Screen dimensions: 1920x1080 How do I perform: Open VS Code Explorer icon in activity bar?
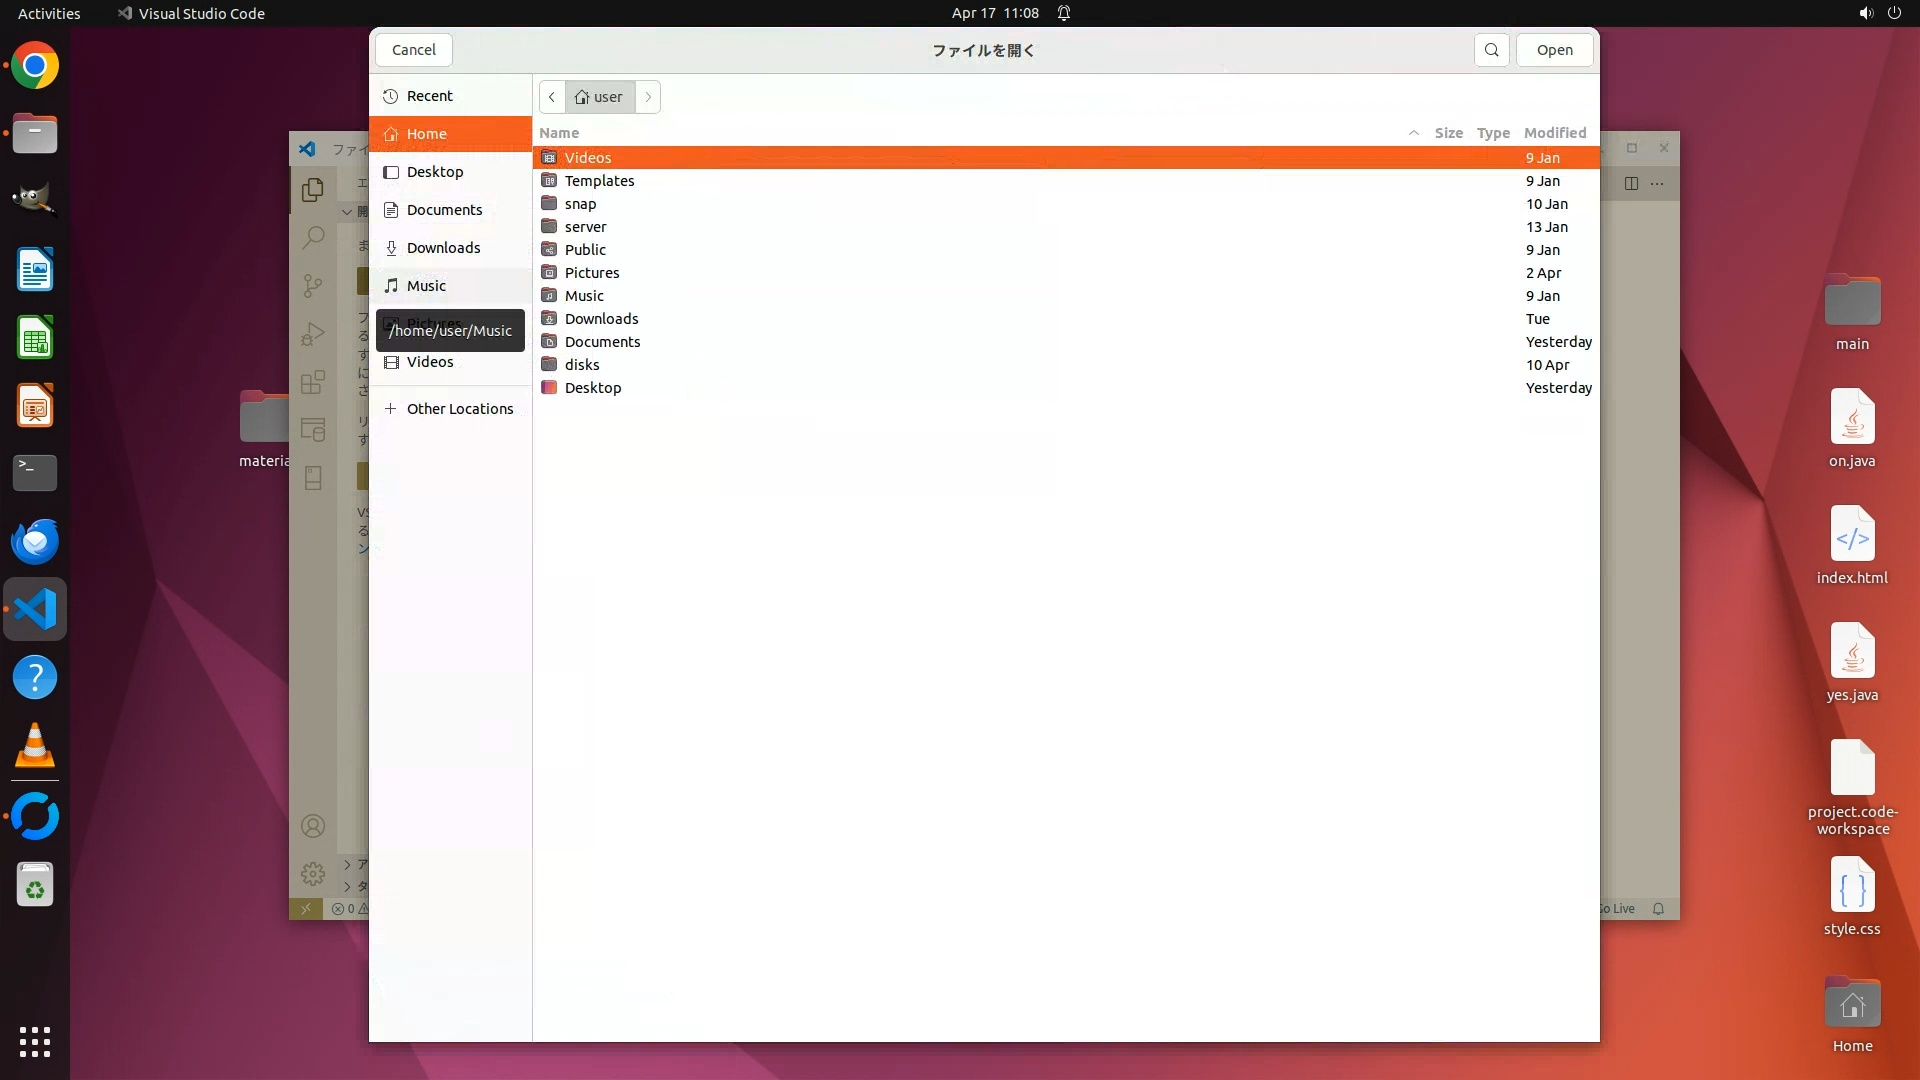(x=313, y=189)
